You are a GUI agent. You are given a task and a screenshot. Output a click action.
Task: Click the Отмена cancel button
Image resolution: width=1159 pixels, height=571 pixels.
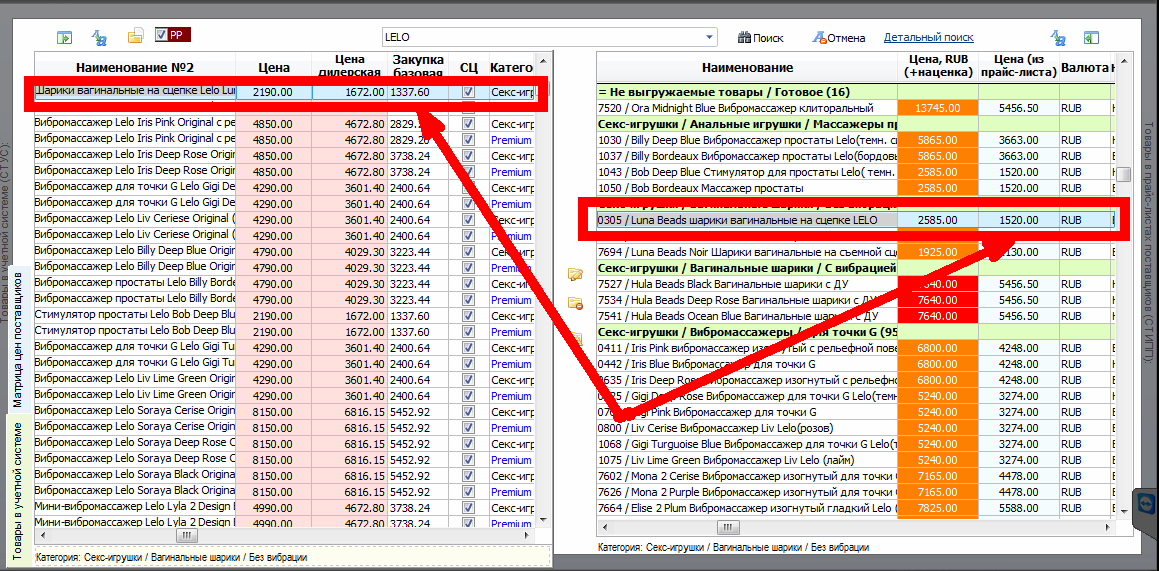[x=838, y=38]
